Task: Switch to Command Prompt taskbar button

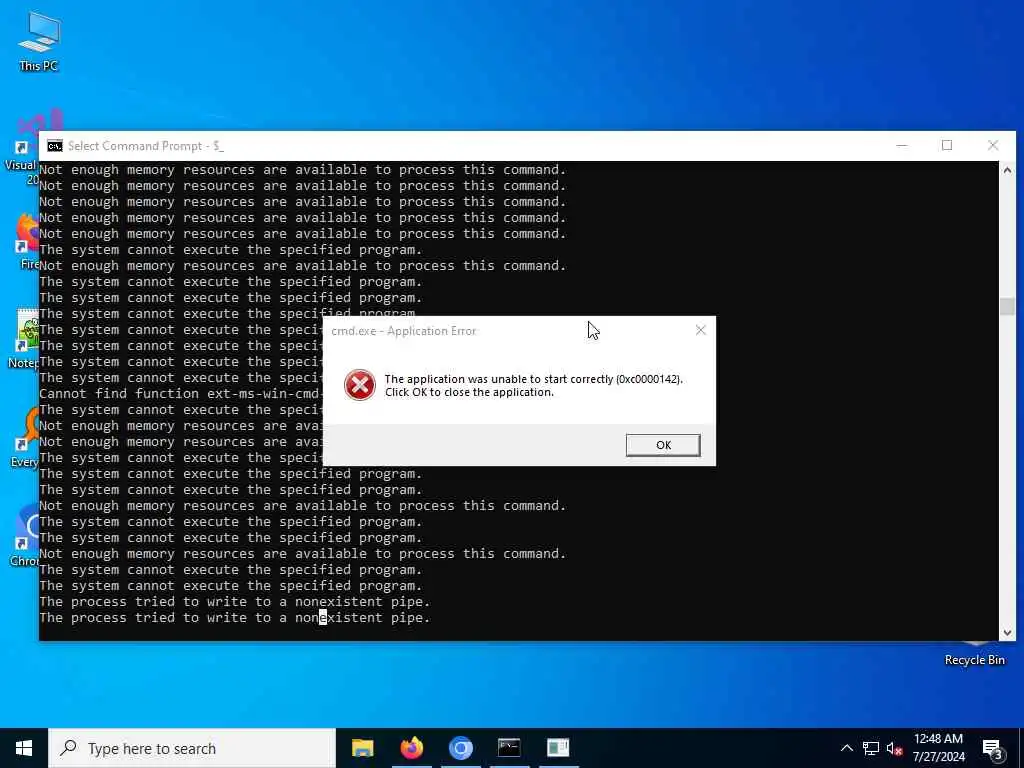Action: click(509, 748)
